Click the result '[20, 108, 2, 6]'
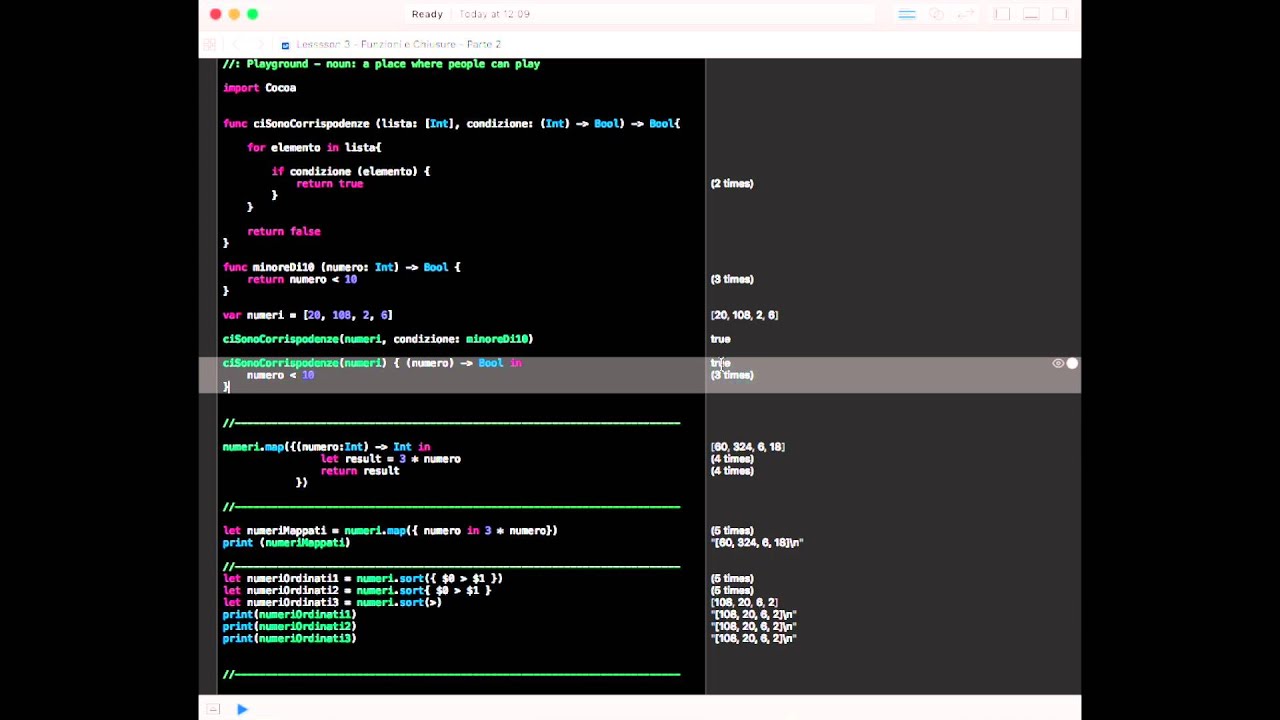Viewport: 1280px width, 720px height. pos(744,315)
